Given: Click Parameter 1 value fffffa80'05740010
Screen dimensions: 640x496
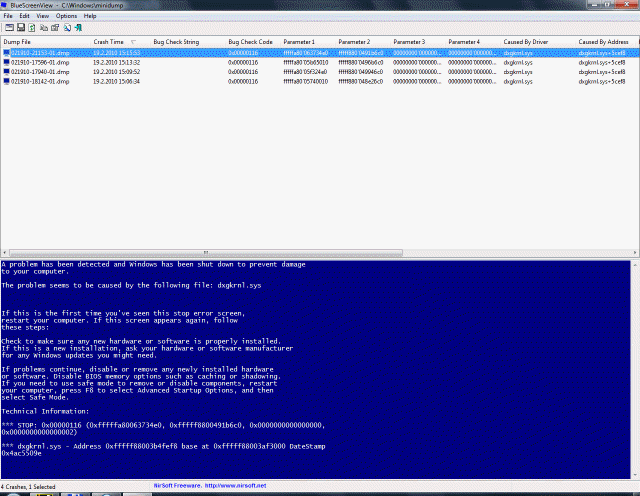Looking at the screenshot, I should 306,81.
